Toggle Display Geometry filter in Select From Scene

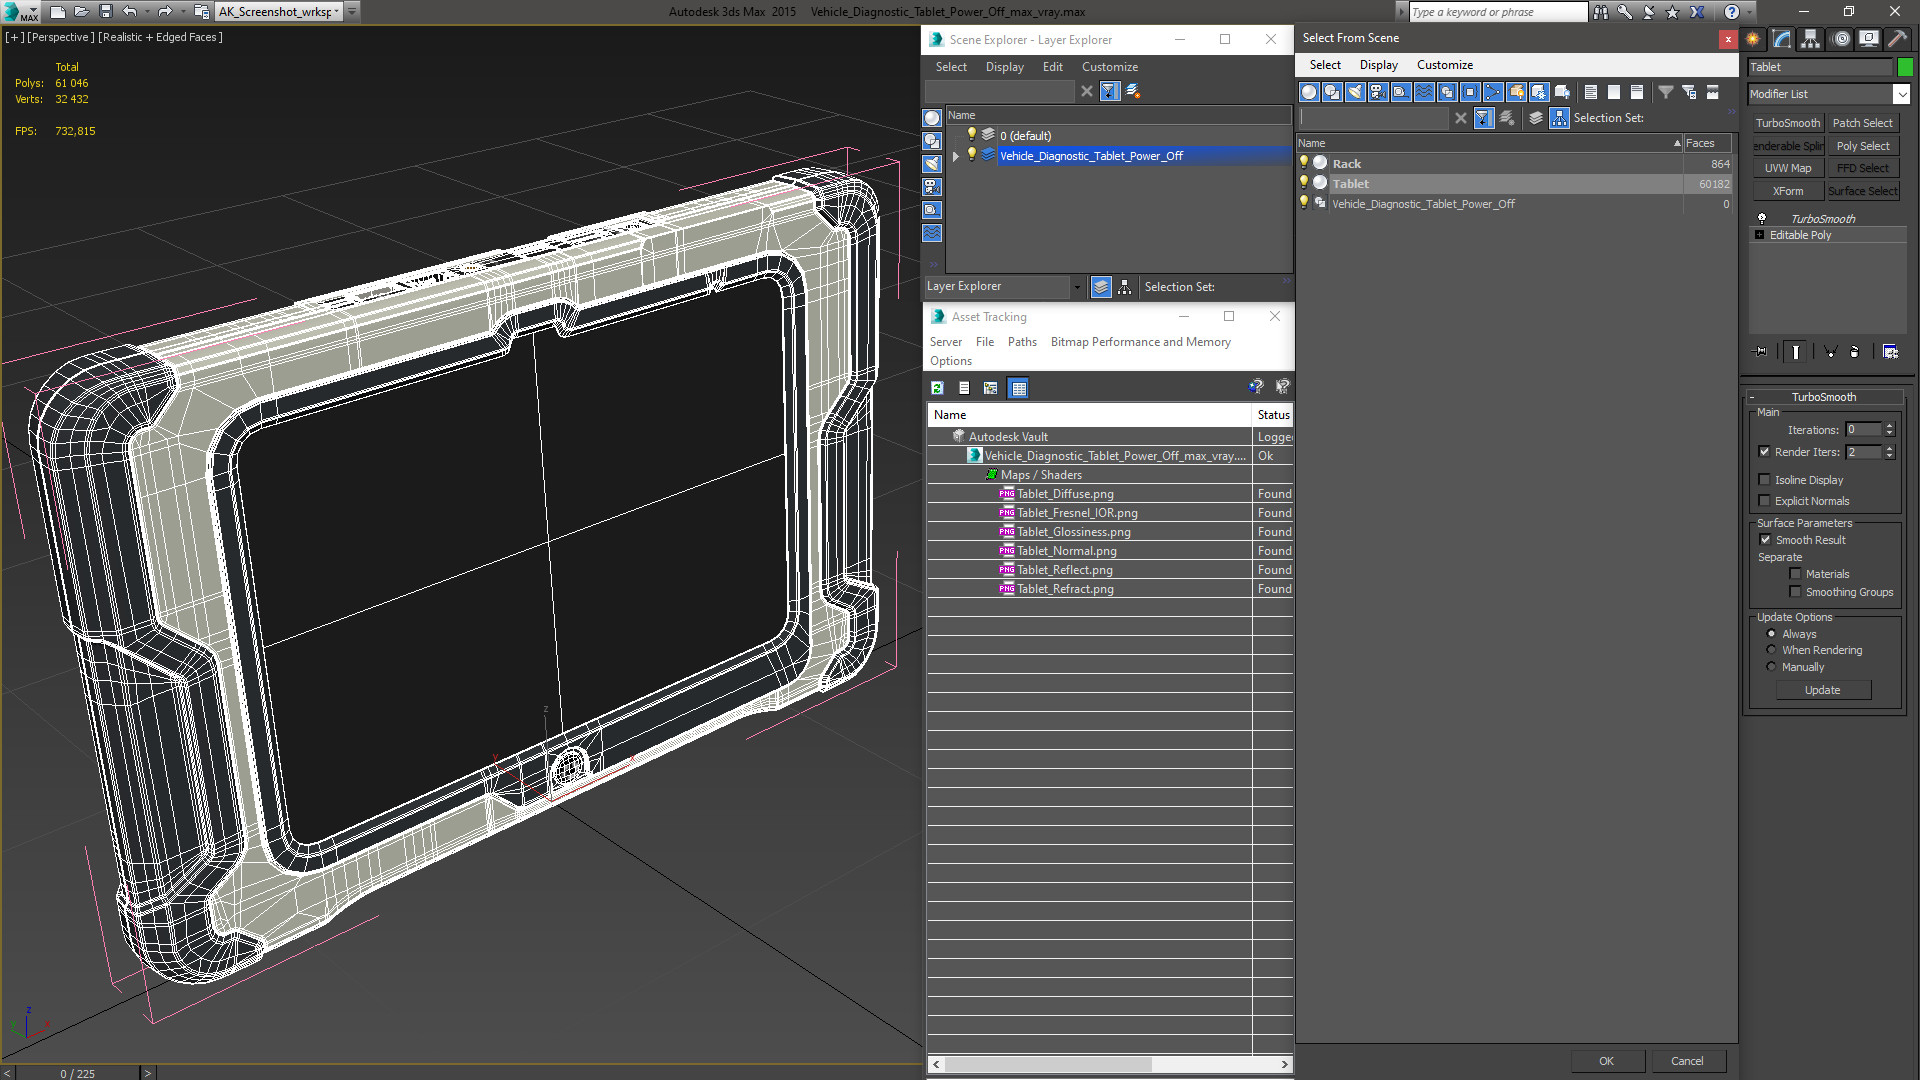pyautogui.click(x=1309, y=92)
